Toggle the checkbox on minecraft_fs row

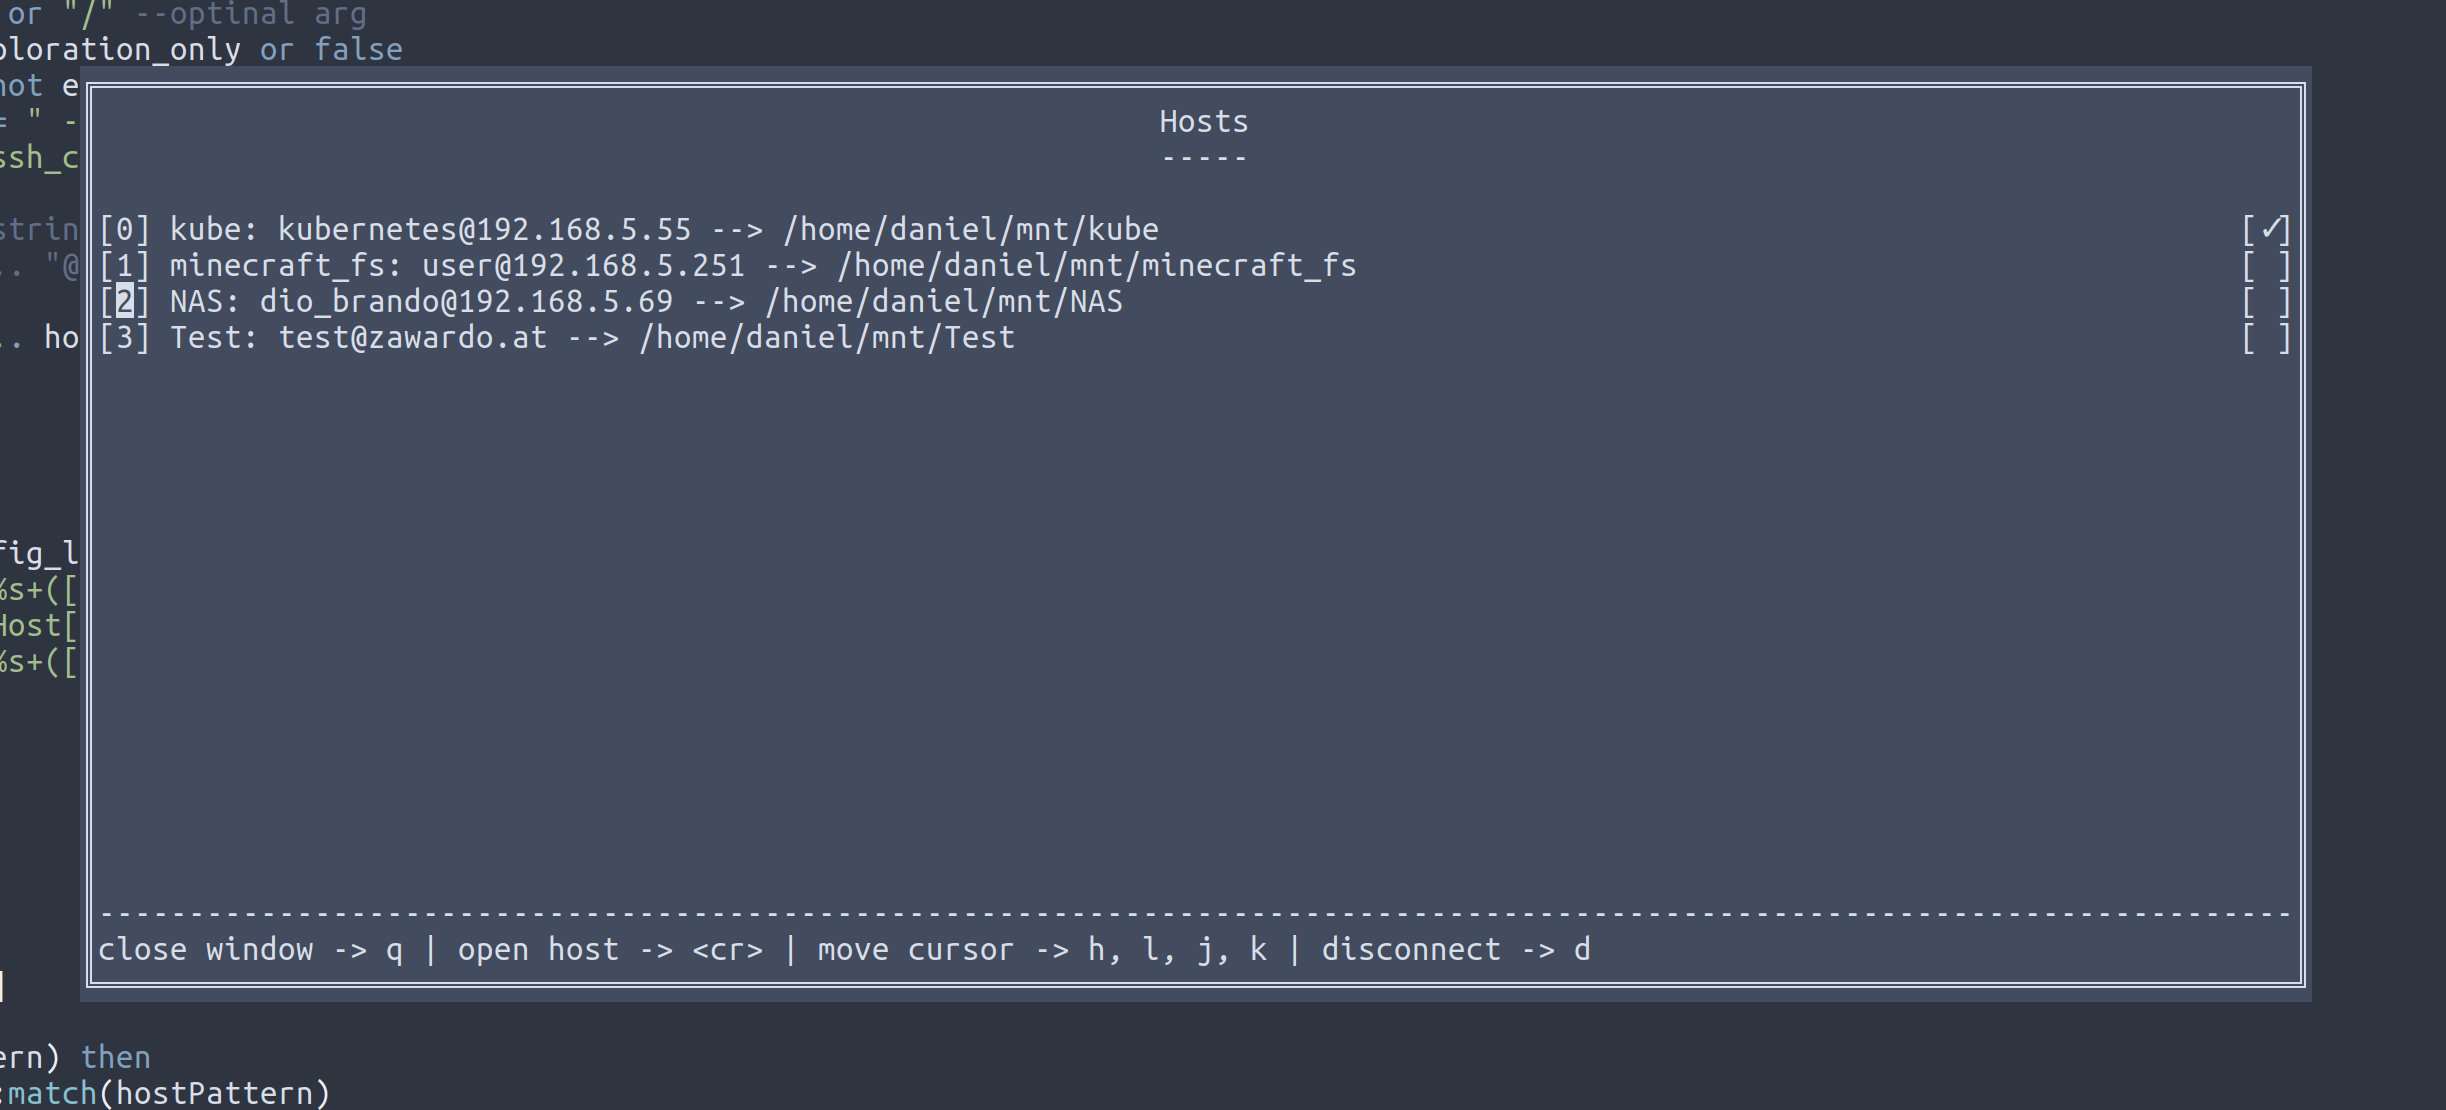[2265, 266]
